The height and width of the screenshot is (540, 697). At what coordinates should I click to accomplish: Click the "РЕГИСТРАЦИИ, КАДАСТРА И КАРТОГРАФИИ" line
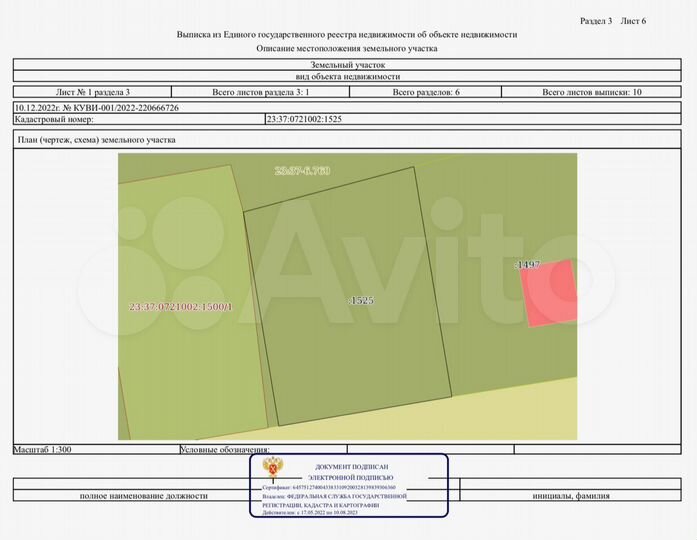click(x=320, y=505)
